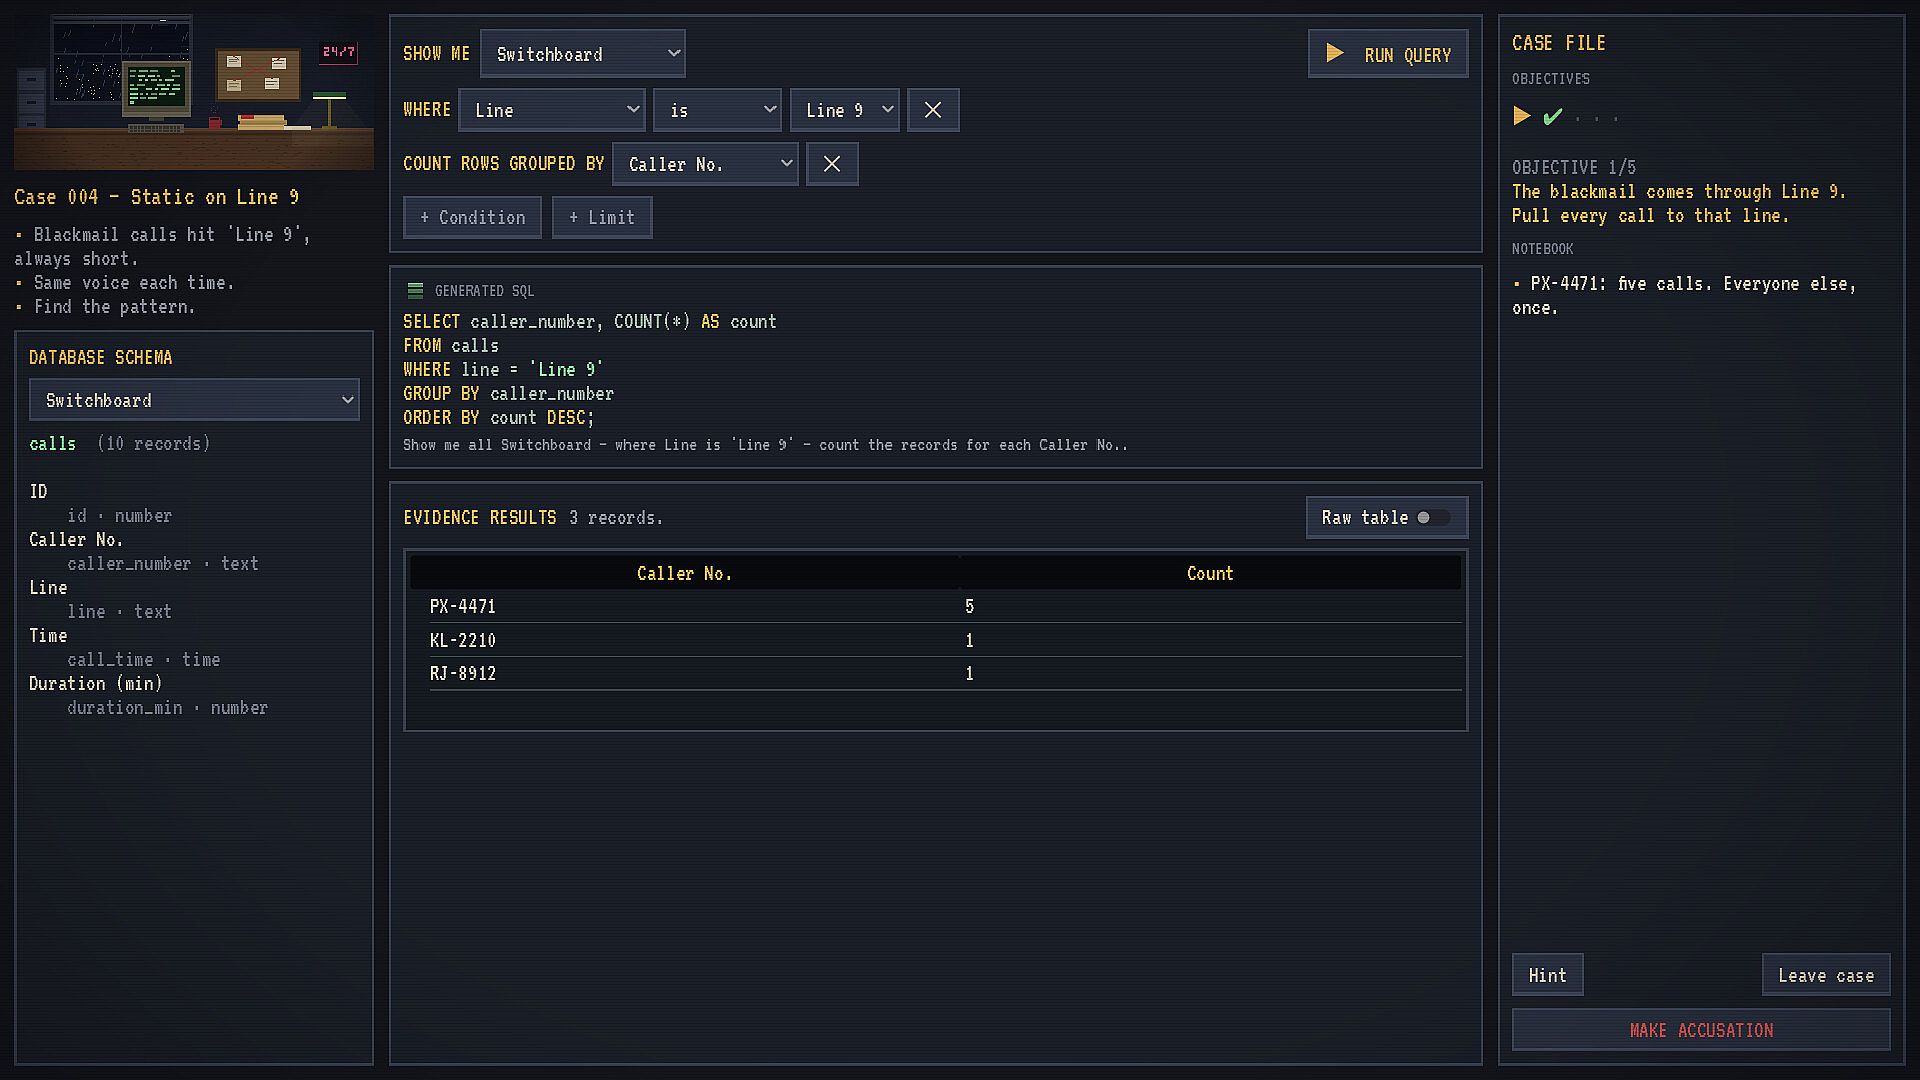
Task: Click the Caller No. column header
Action: click(x=684, y=573)
